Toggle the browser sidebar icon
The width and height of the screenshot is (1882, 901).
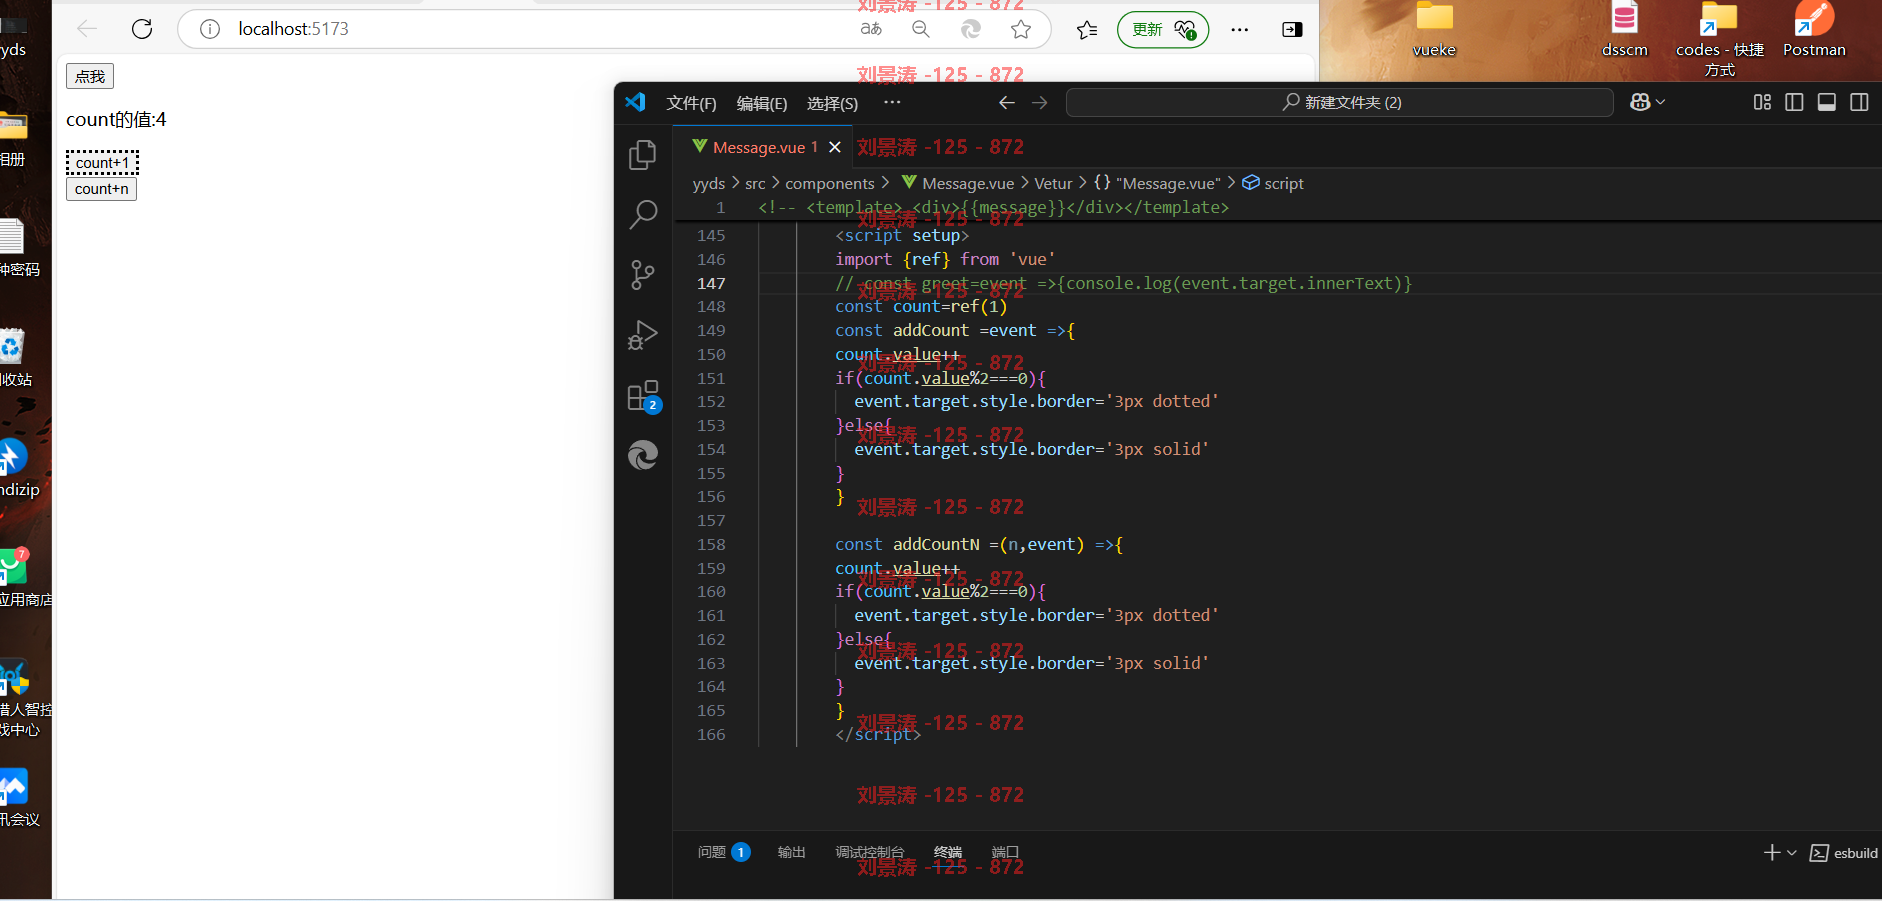point(1292,29)
